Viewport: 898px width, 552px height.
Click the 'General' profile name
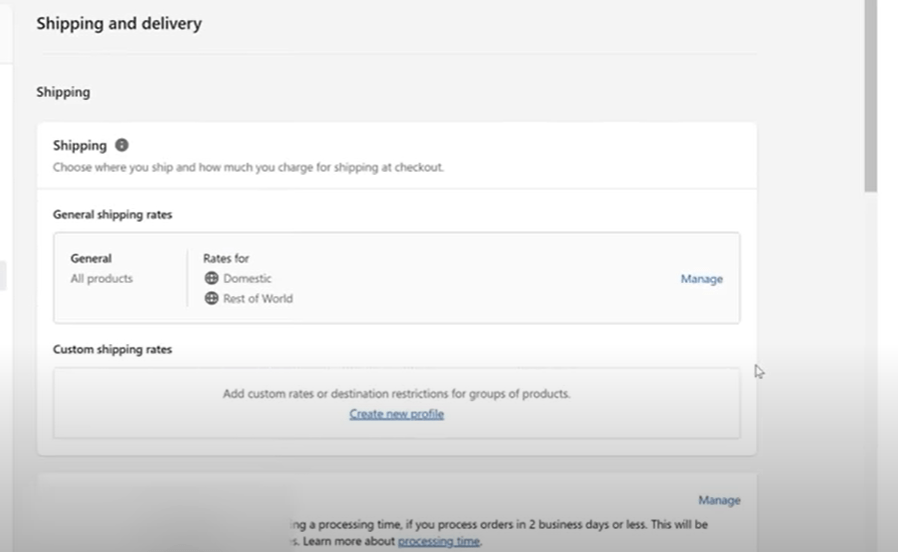coord(91,258)
